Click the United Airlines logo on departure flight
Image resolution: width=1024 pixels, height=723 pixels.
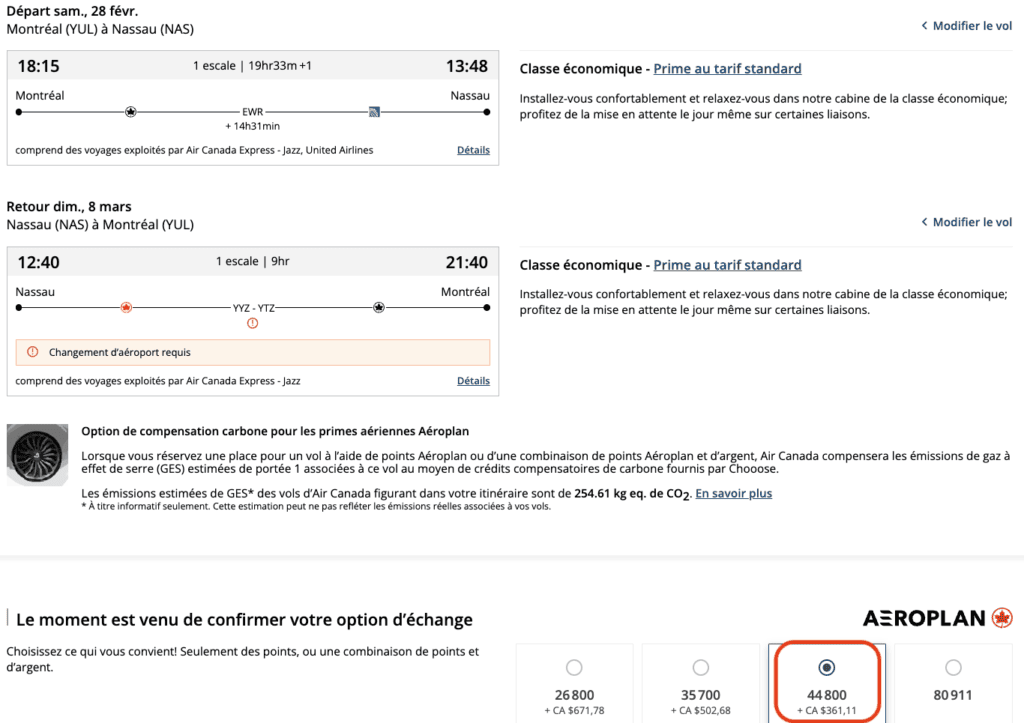tap(374, 111)
